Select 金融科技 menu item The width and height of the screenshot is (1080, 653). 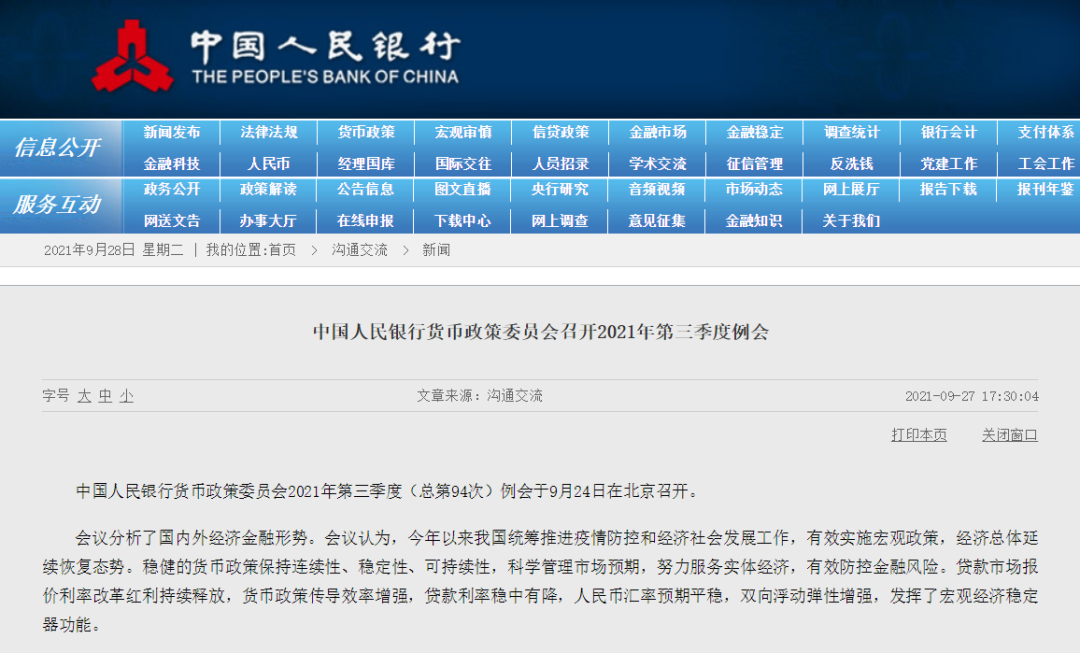172,163
